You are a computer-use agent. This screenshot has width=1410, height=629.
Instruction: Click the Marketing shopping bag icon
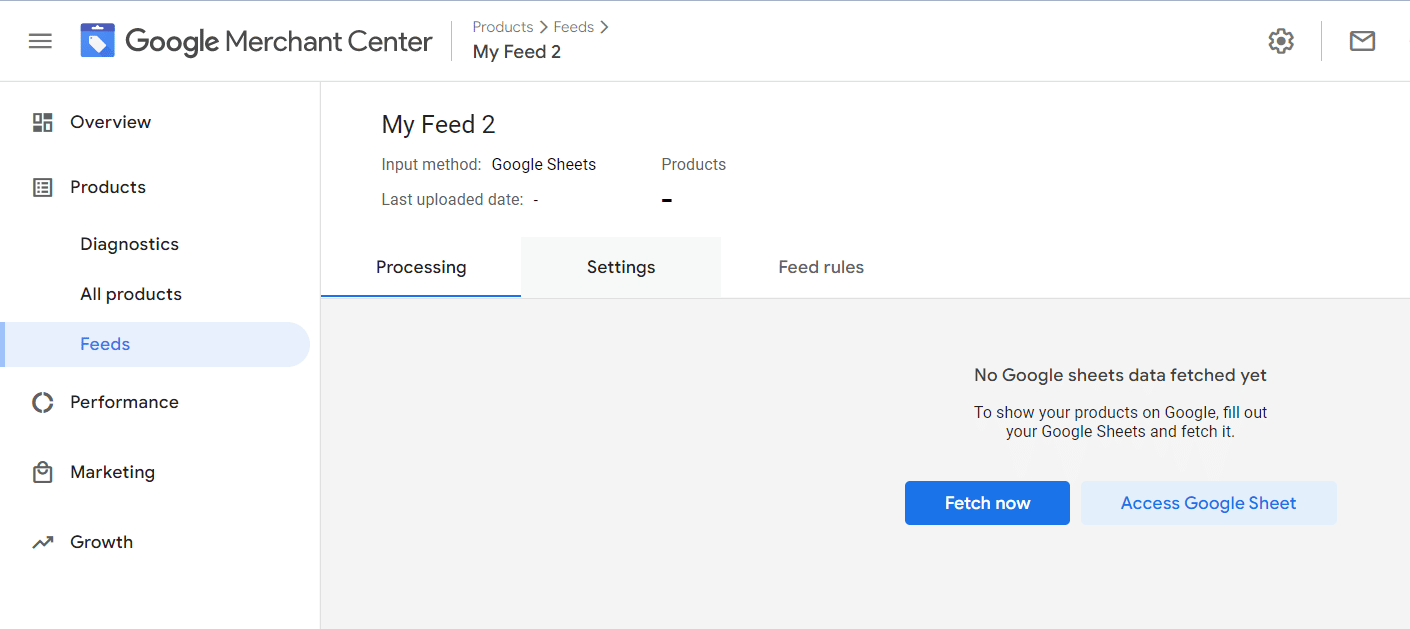pyautogui.click(x=42, y=472)
